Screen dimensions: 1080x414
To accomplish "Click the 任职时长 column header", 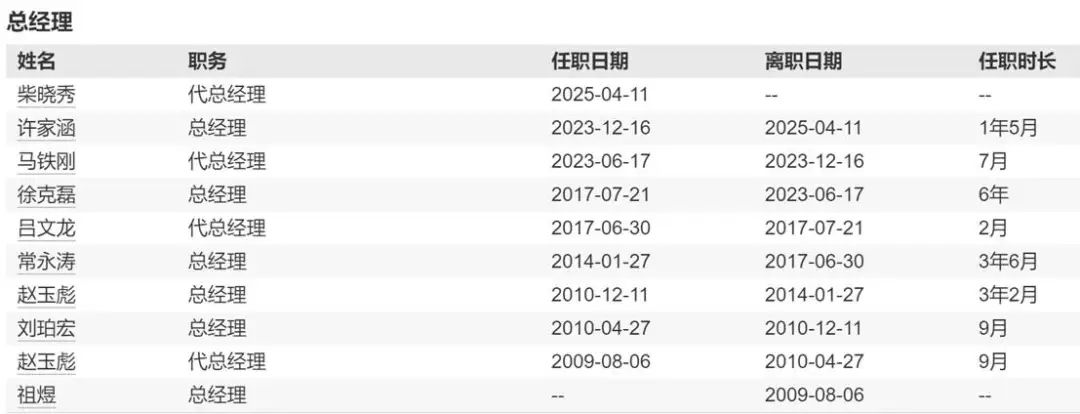I will 1017,61.
